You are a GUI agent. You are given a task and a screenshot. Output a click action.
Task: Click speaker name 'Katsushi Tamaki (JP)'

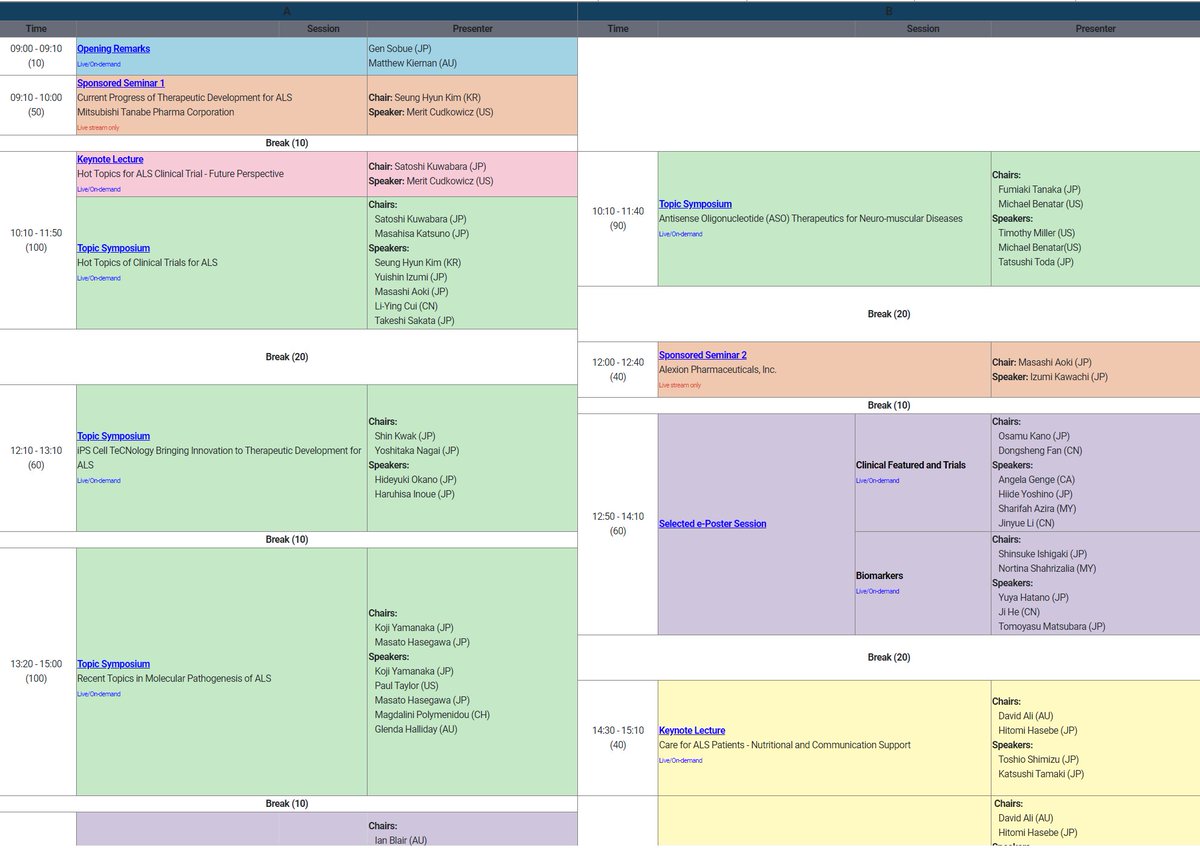(x=1041, y=774)
